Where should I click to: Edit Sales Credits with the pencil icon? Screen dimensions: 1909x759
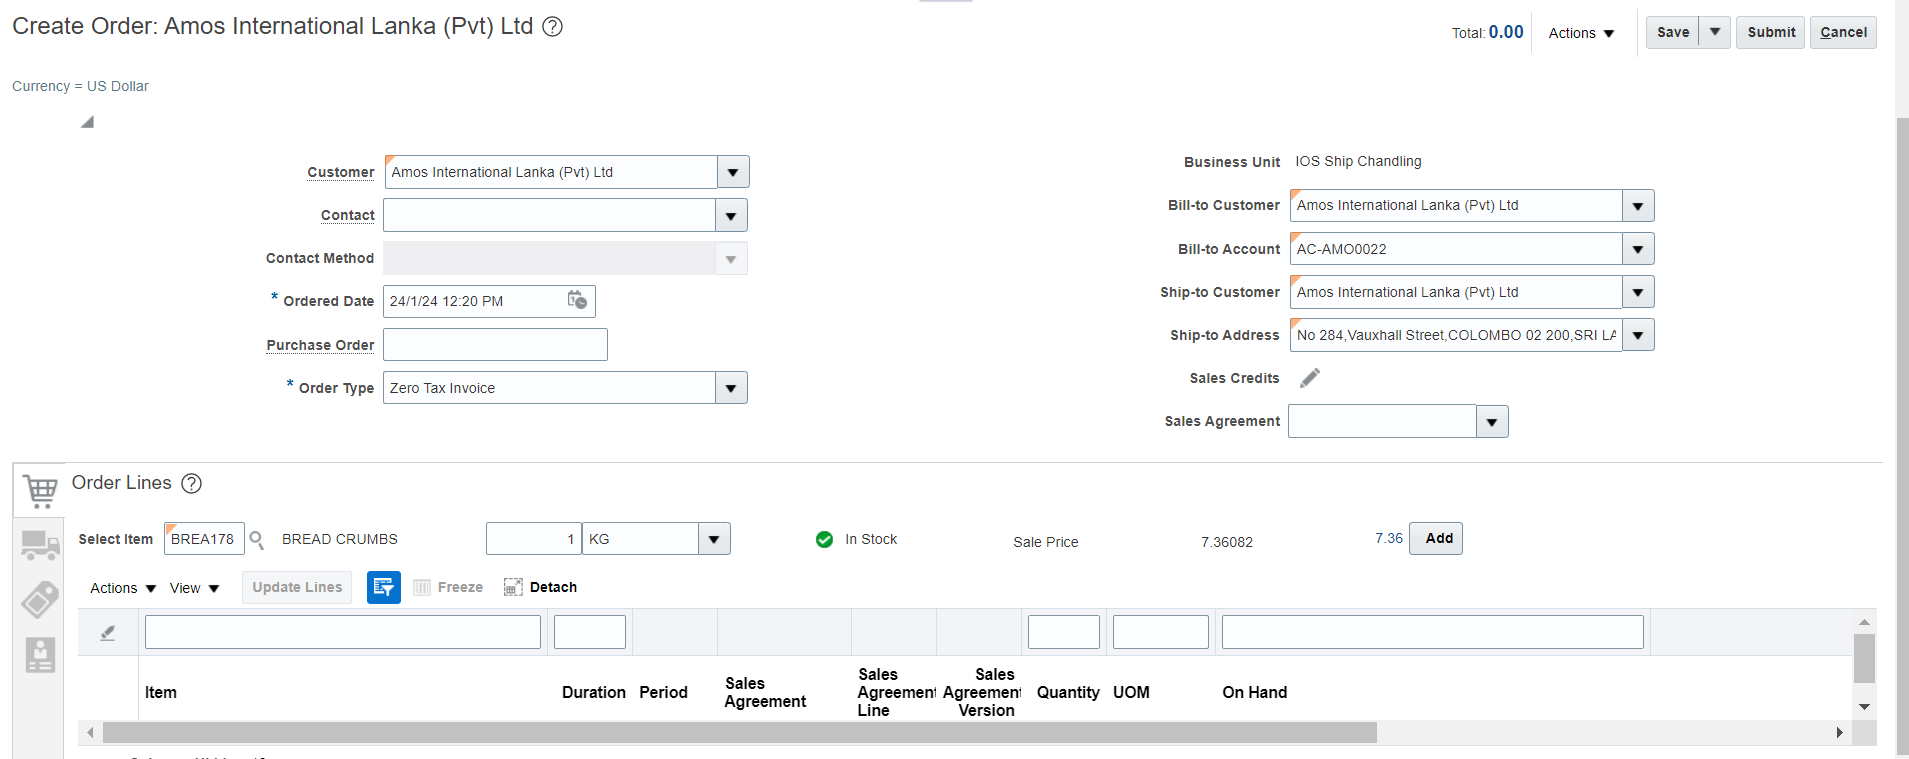click(x=1310, y=378)
